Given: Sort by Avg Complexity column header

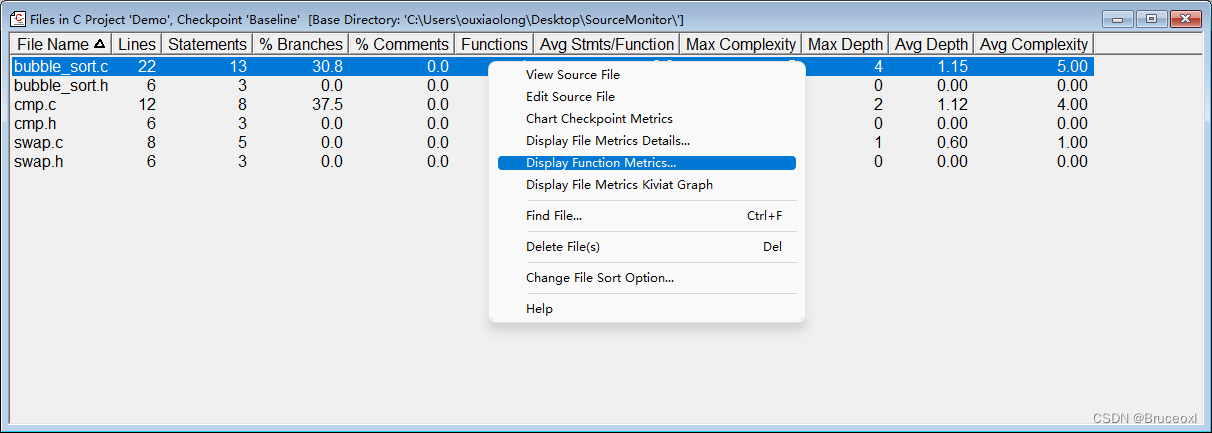Looking at the screenshot, I should [x=1033, y=44].
